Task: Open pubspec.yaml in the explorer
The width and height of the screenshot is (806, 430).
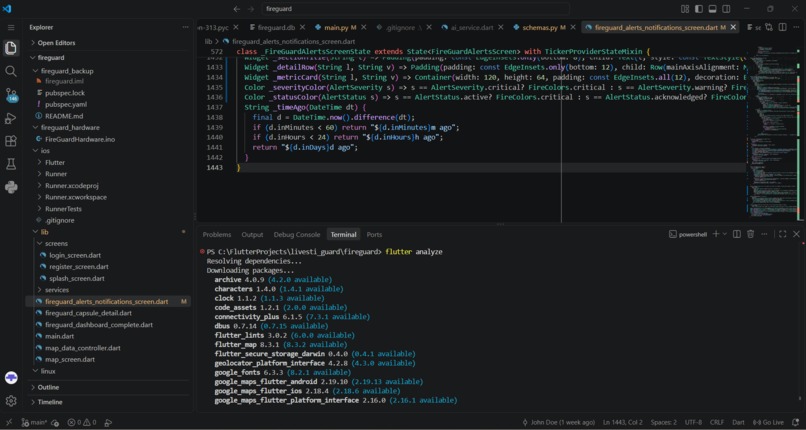Action: pos(65,104)
